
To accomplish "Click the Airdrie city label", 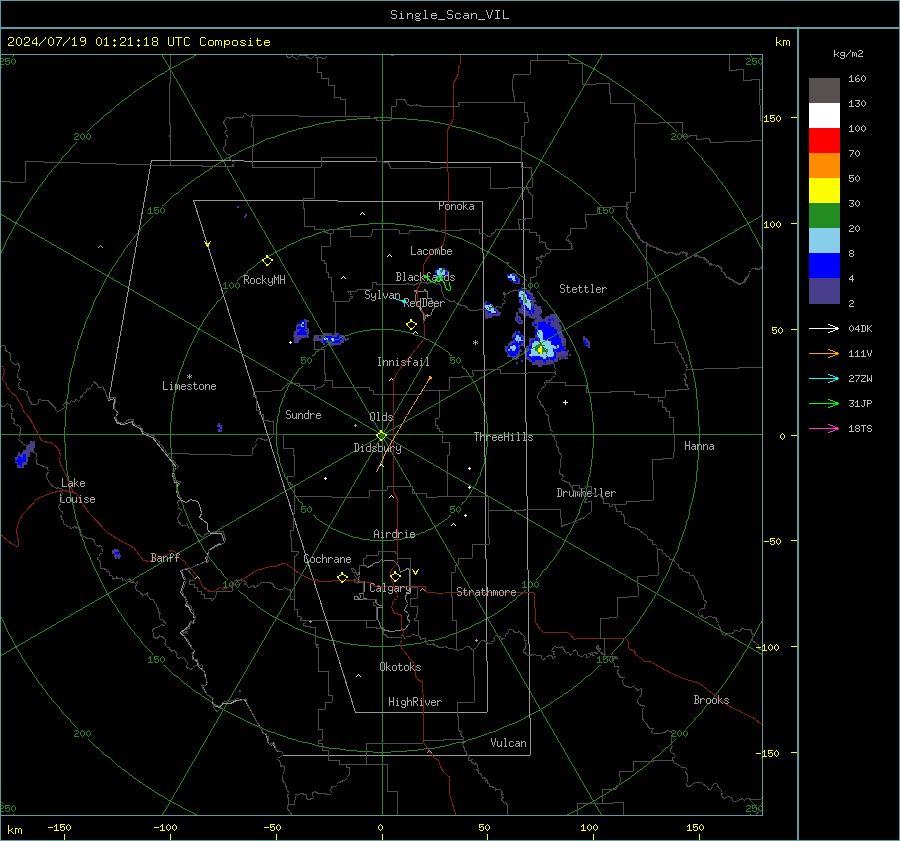I will 394,534.
